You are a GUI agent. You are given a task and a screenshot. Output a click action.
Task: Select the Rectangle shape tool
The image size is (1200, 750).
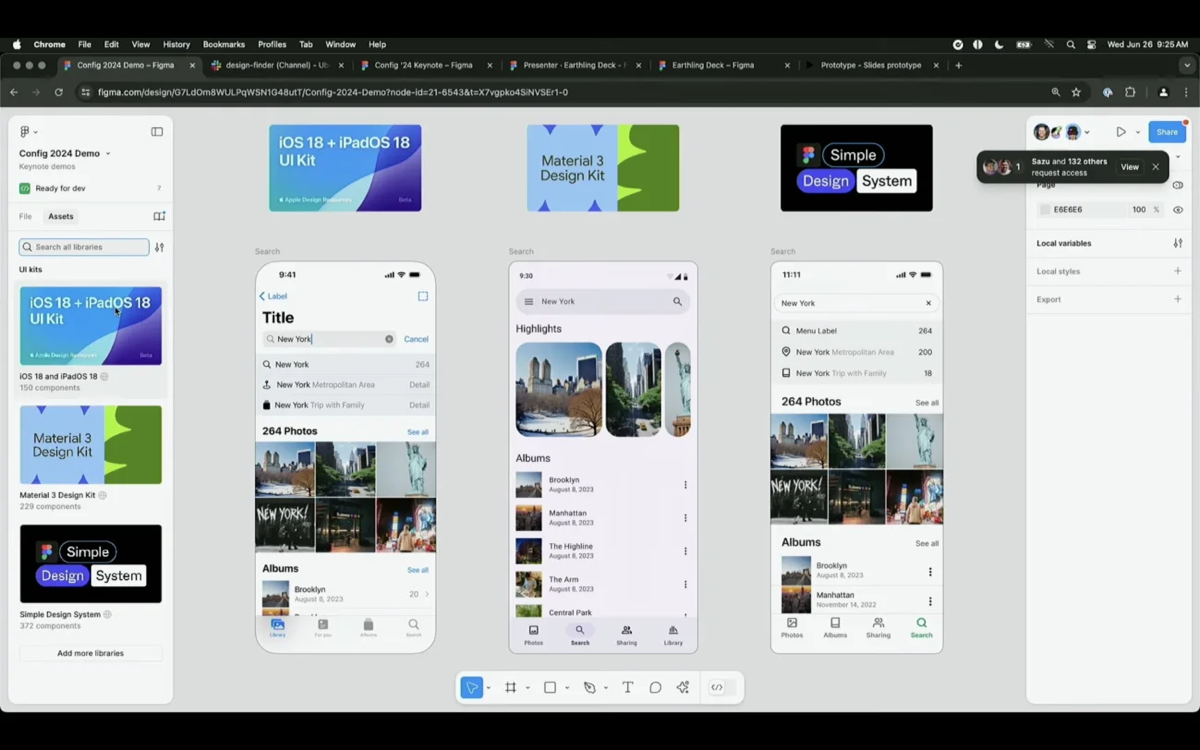(550, 688)
